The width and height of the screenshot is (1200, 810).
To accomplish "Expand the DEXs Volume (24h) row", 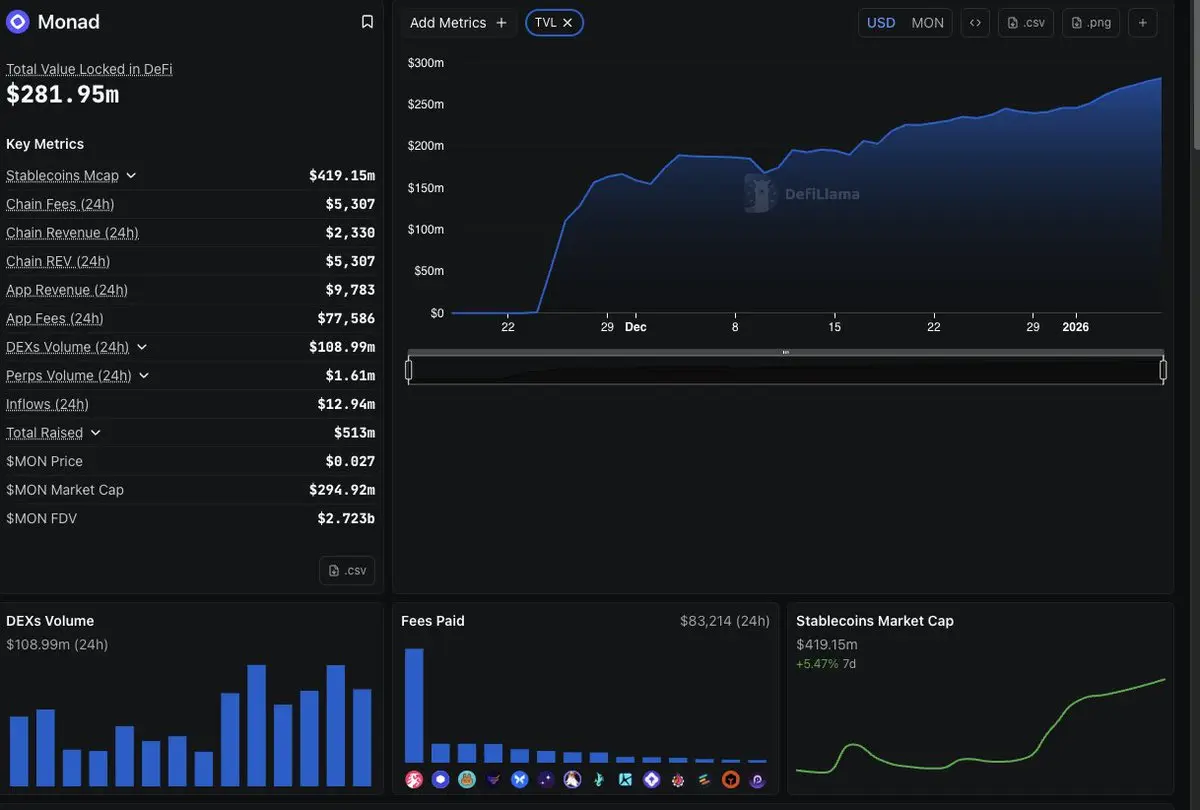I will click(x=142, y=347).
